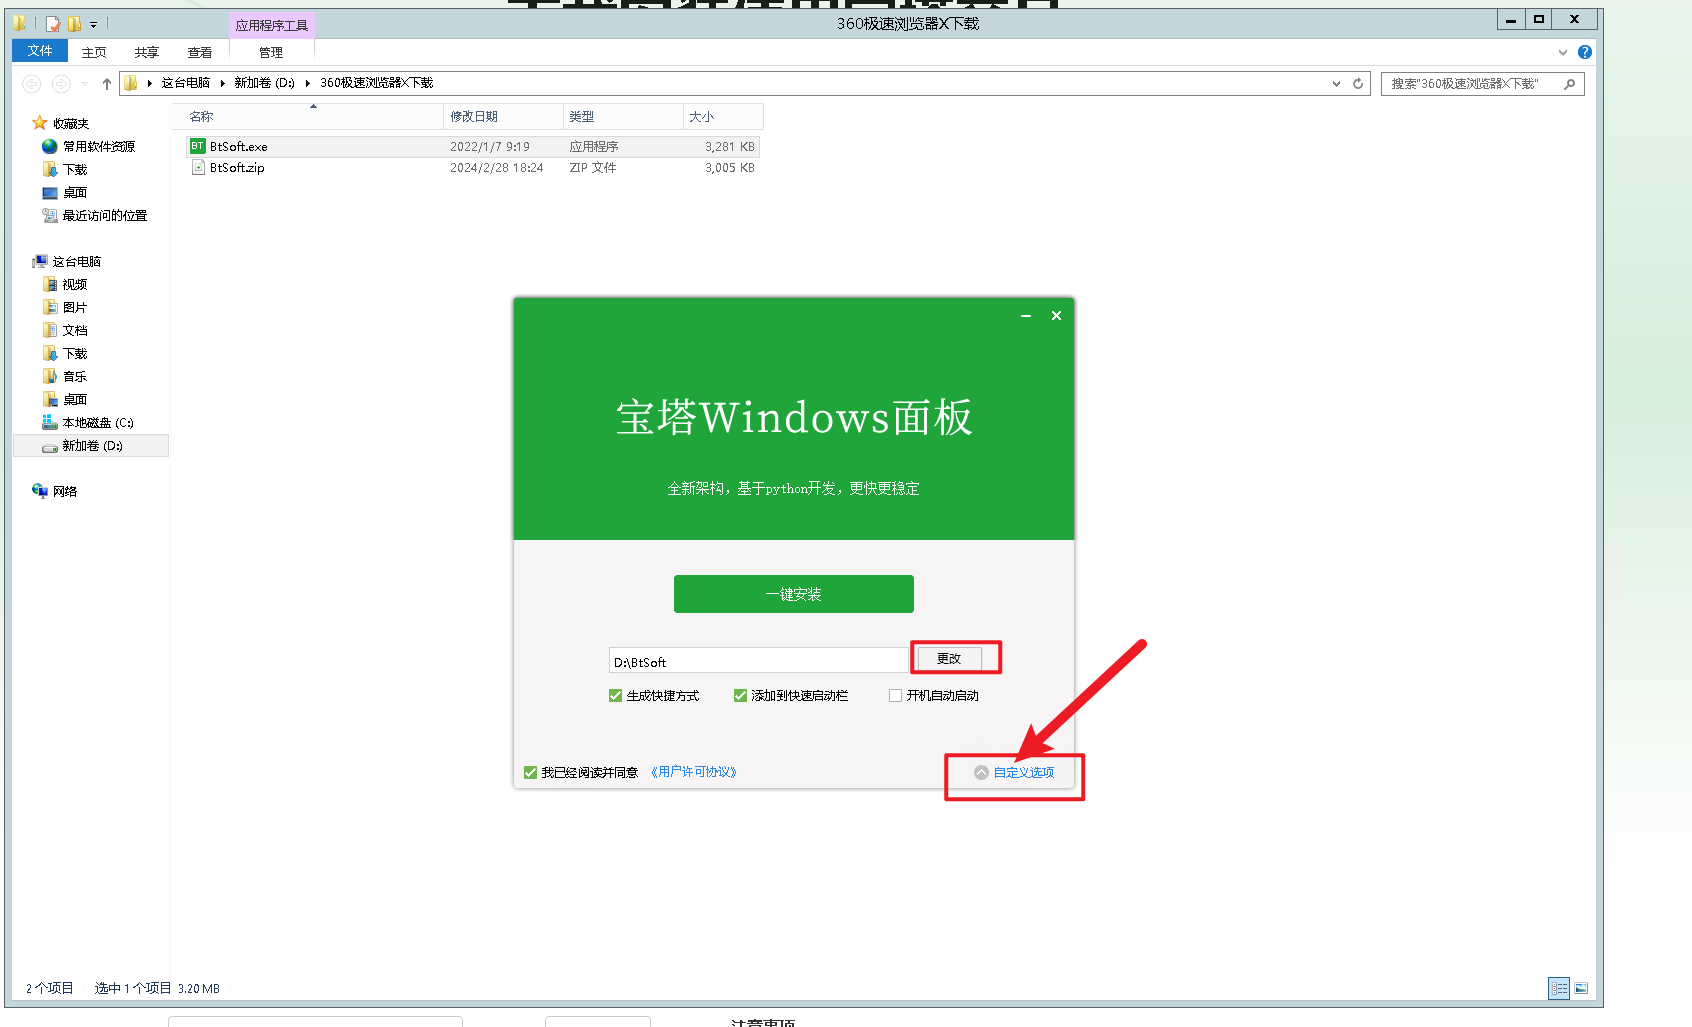Click the Up directory arrow icon

pos(107,84)
